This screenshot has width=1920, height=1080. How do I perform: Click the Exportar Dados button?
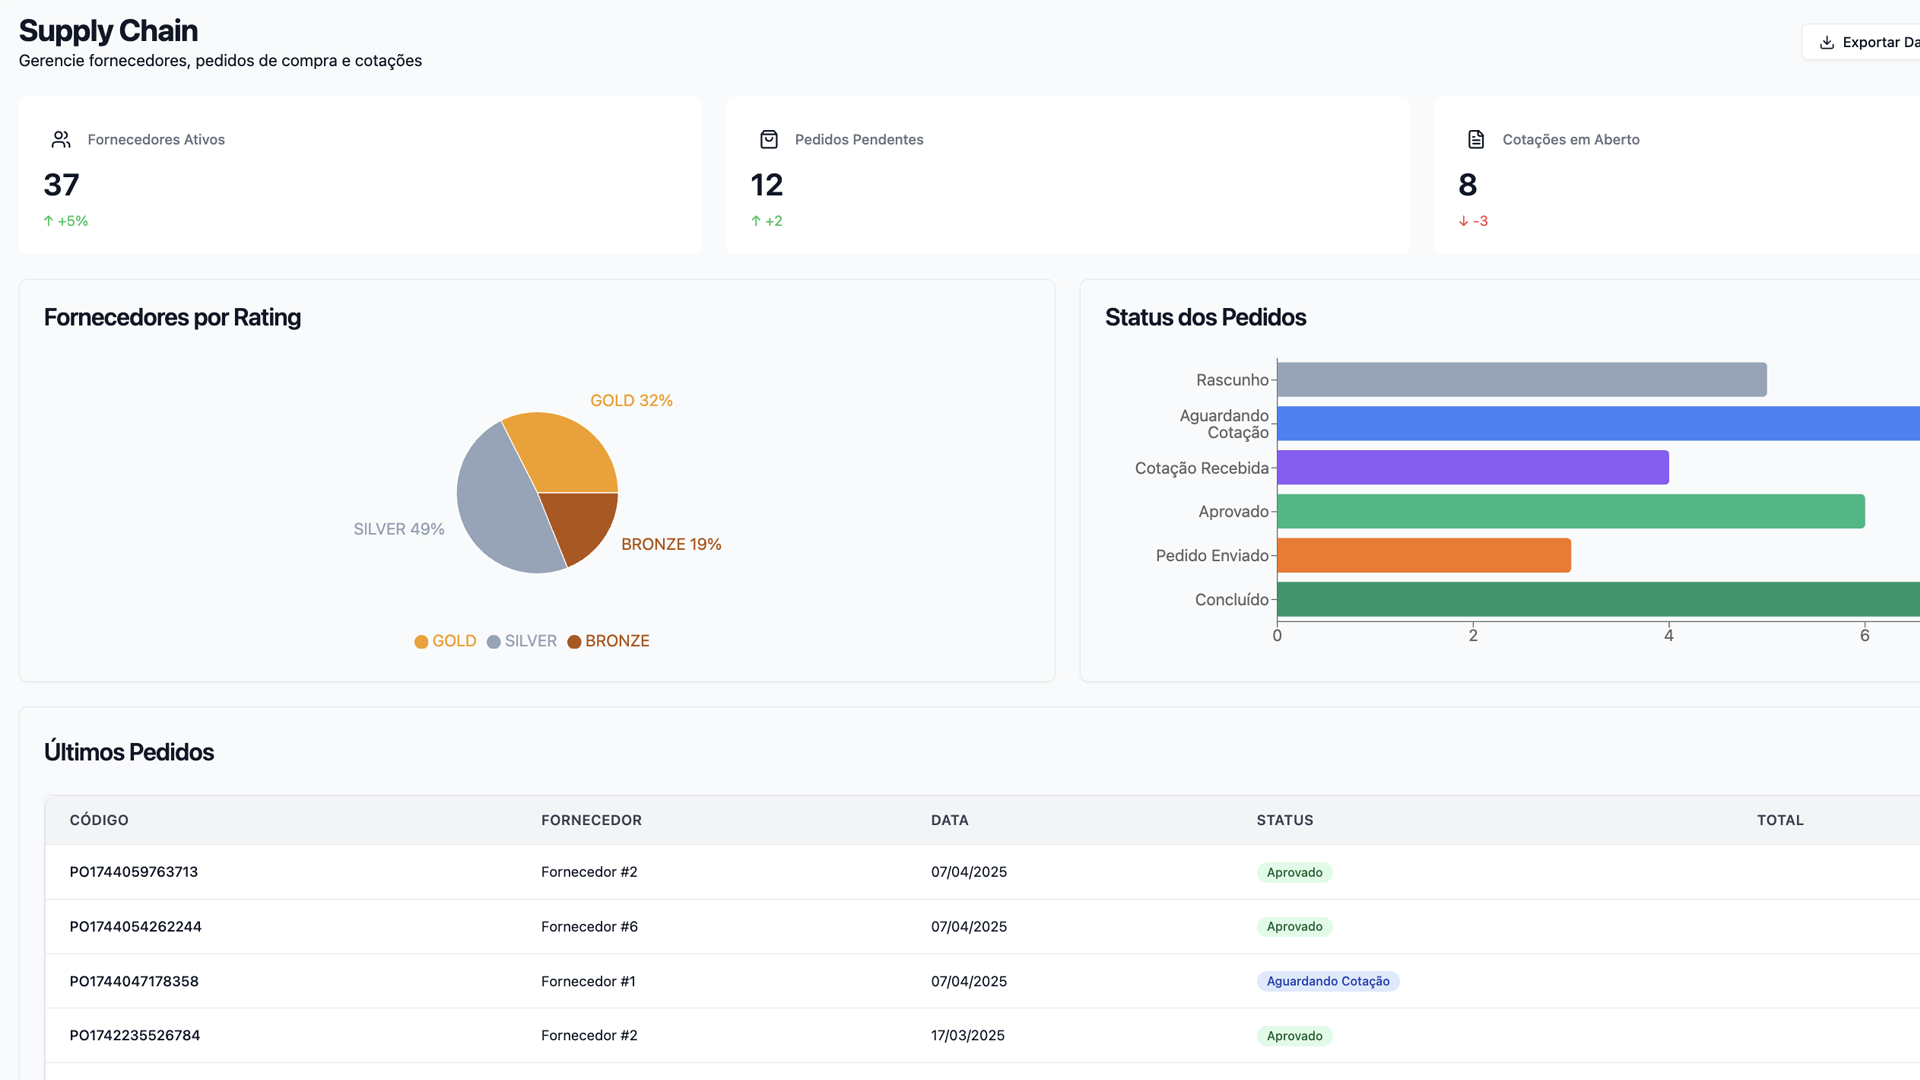pyautogui.click(x=1868, y=42)
